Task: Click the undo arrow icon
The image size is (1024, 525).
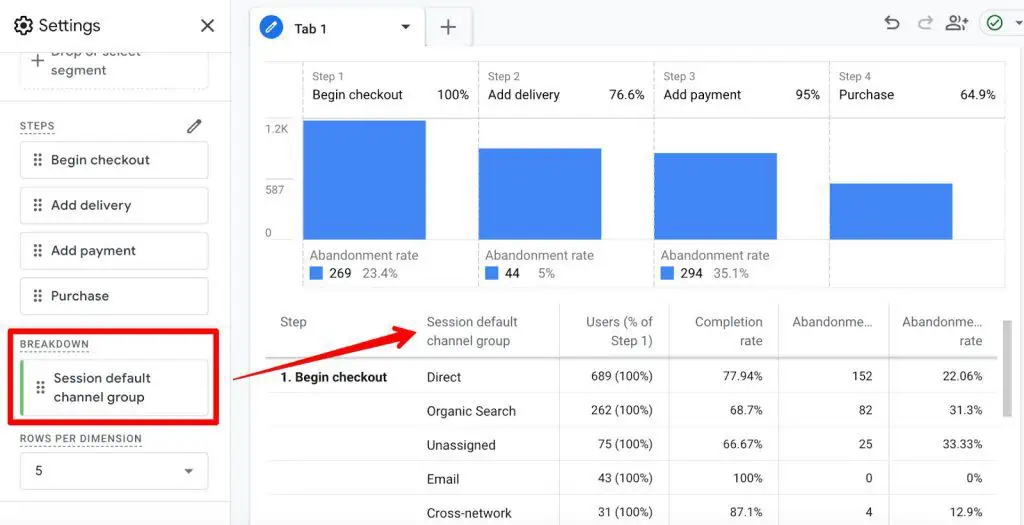Action: click(x=892, y=23)
